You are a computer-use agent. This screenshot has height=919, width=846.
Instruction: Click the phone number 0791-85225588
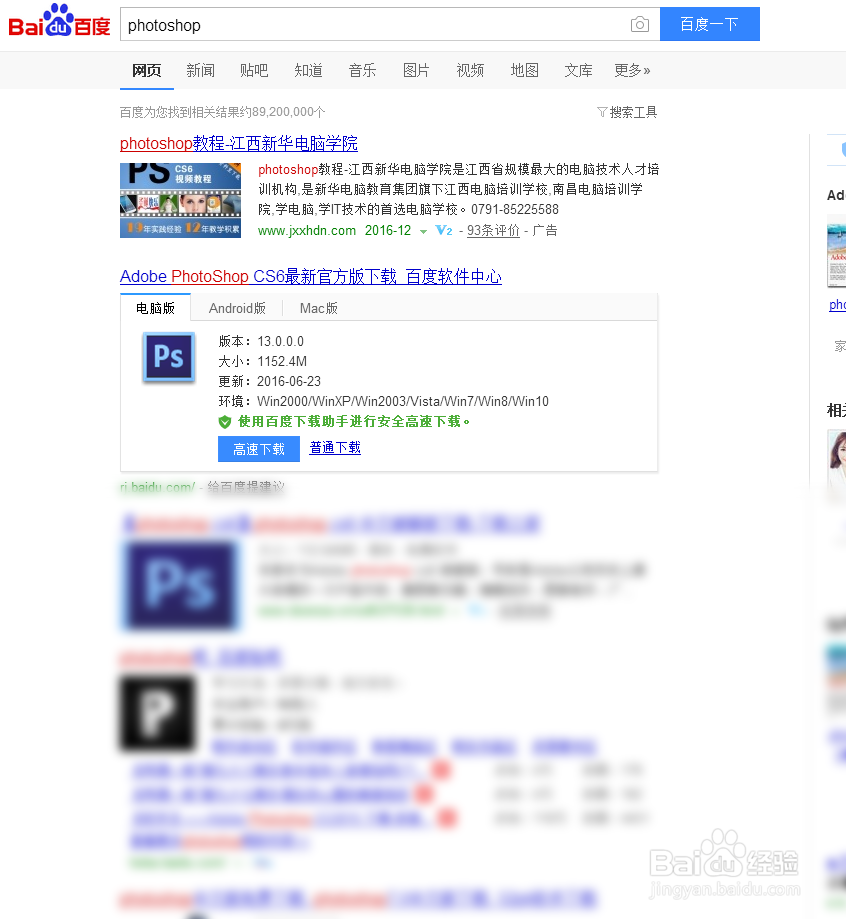pyautogui.click(x=515, y=209)
